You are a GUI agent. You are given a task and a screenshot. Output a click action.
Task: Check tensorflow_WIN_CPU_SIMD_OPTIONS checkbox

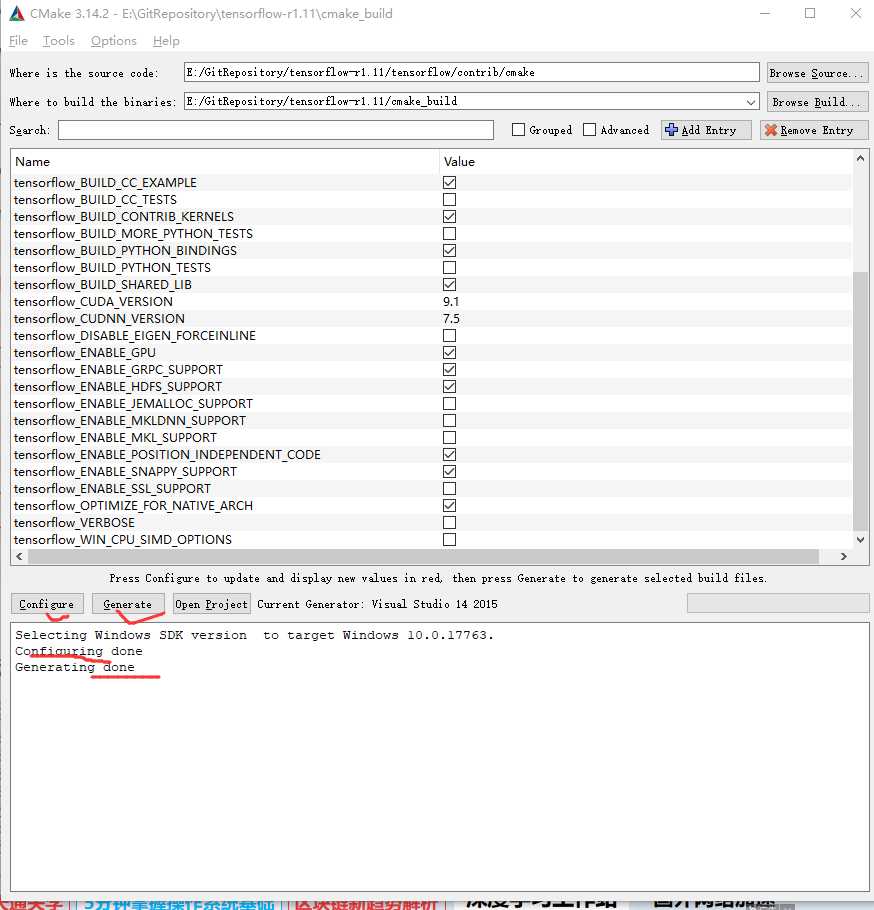click(449, 539)
